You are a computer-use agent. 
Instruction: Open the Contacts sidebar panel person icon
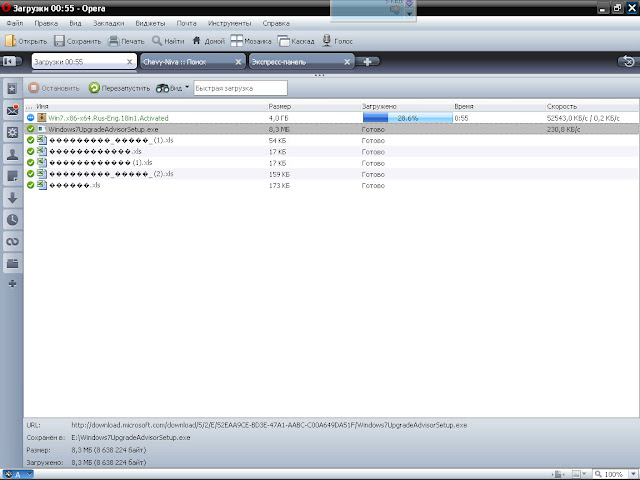(x=12, y=154)
